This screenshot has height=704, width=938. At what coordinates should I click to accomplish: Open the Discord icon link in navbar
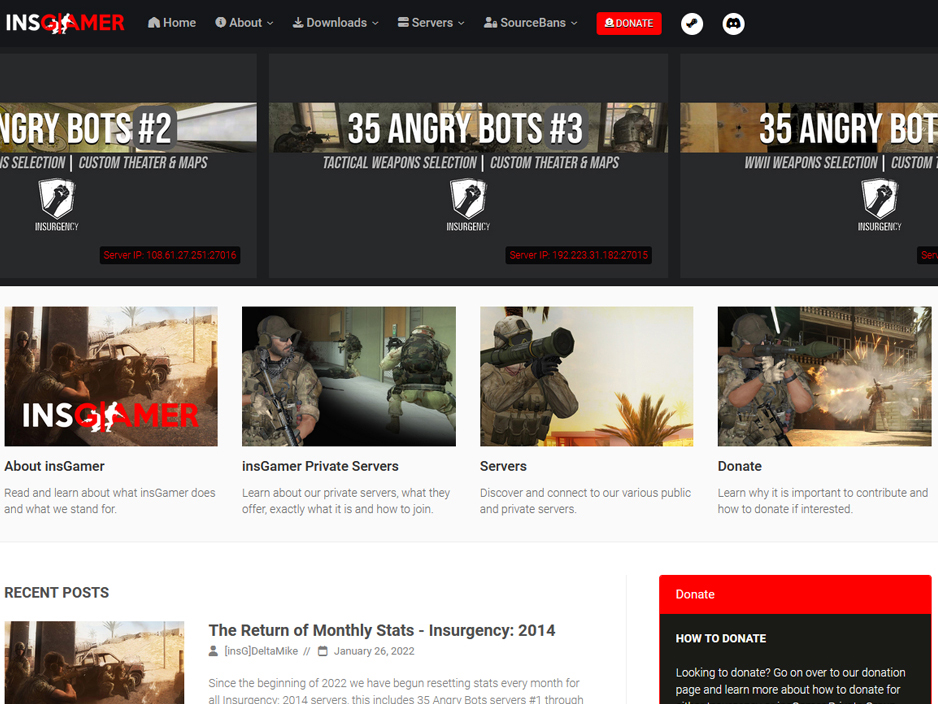(734, 23)
